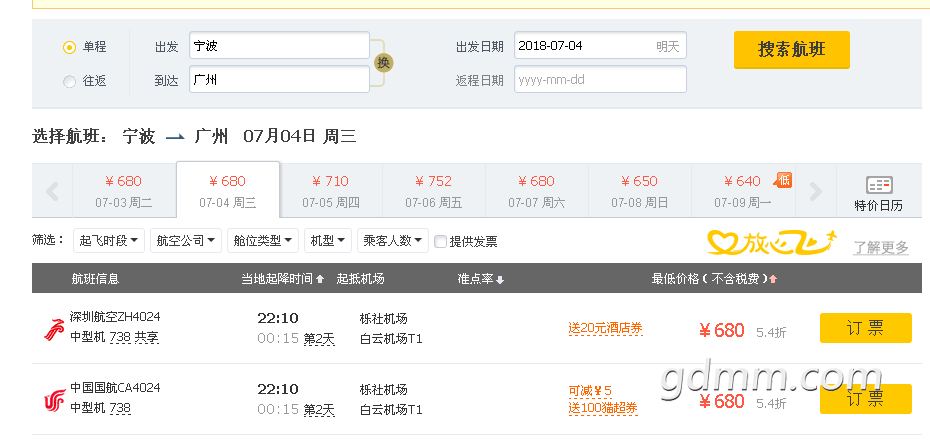This screenshot has height=440, width=930.
Task: Sort by 当地起降时间 arrow
Action: click(320, 279)
